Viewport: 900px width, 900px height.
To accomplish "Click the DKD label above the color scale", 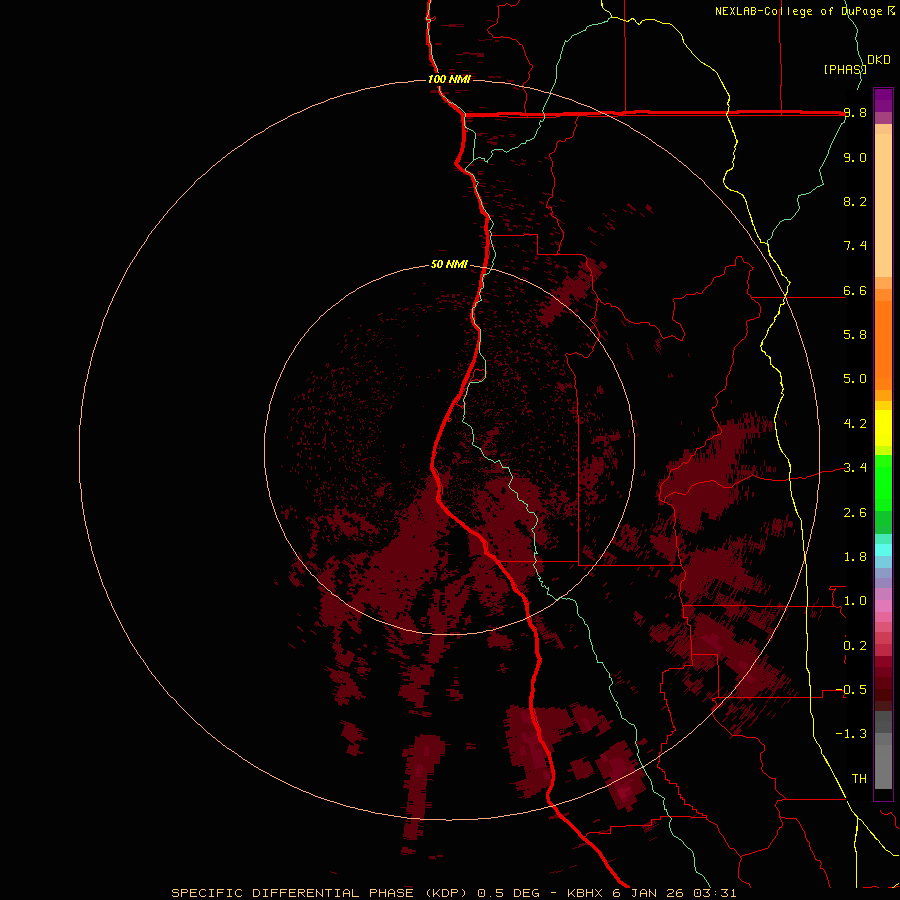I will 879,60.
